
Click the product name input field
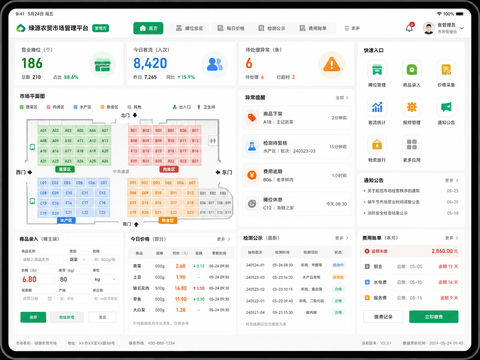[42, 259]
